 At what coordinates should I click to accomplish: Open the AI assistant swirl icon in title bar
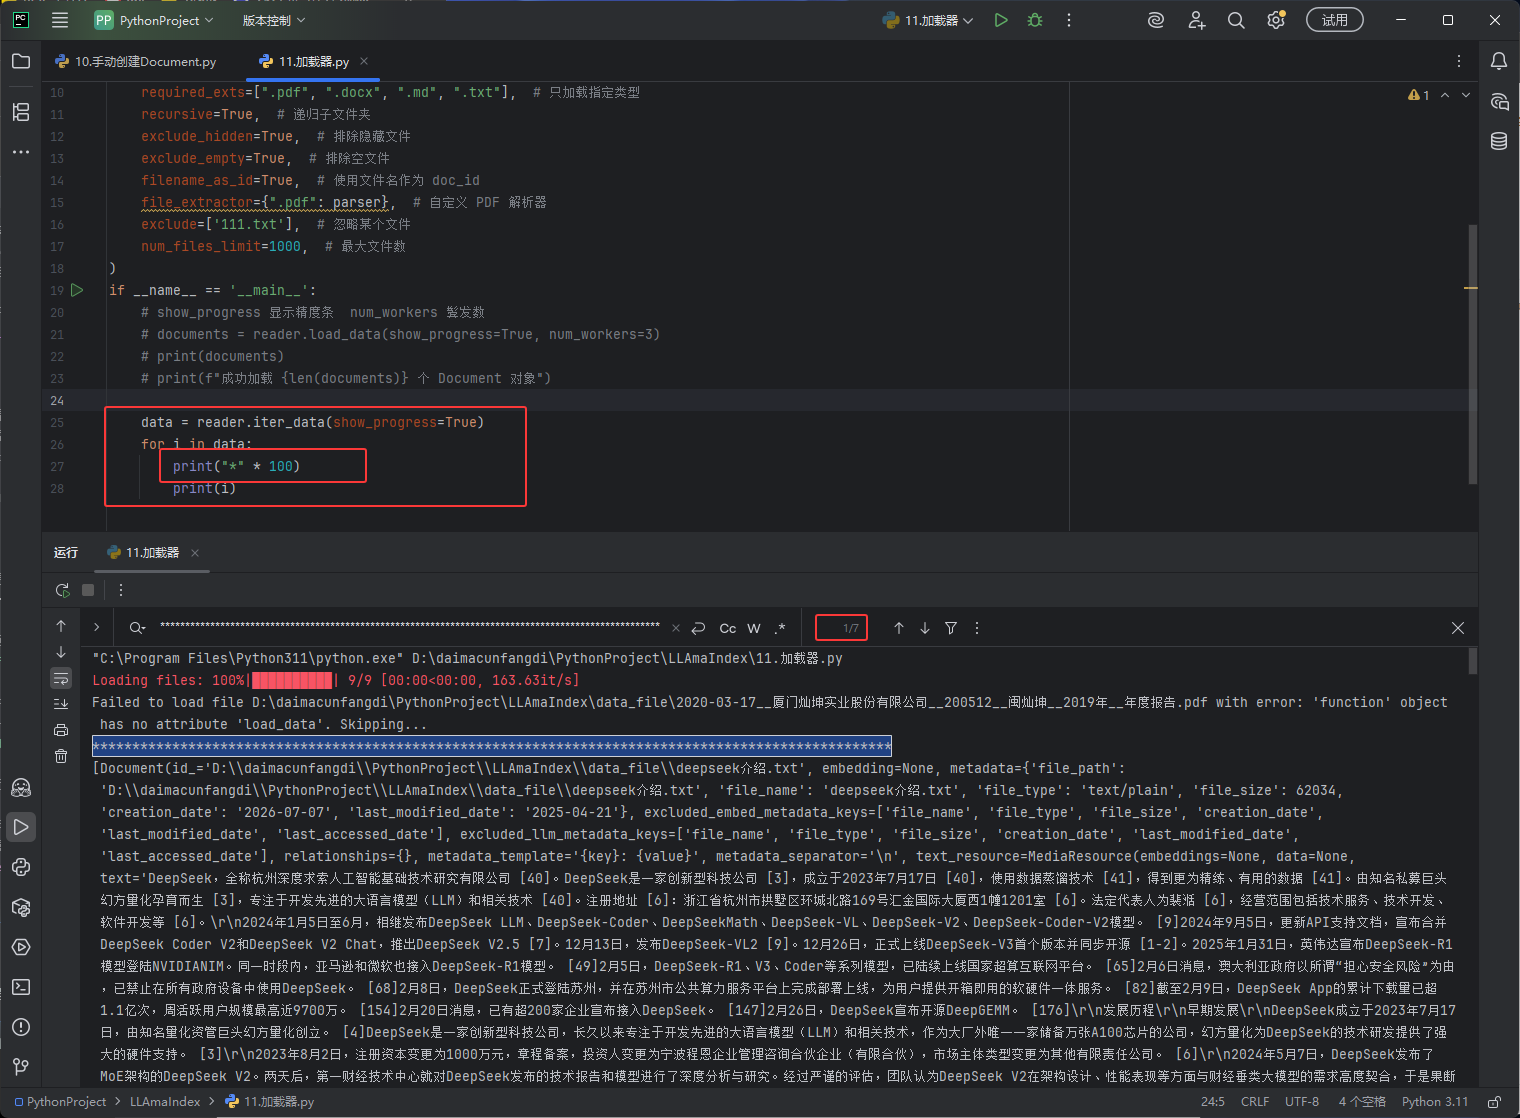(1156, 20)
